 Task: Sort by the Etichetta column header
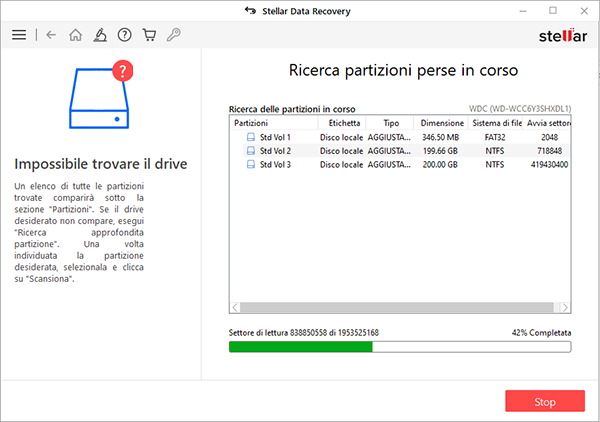point(342,123)
